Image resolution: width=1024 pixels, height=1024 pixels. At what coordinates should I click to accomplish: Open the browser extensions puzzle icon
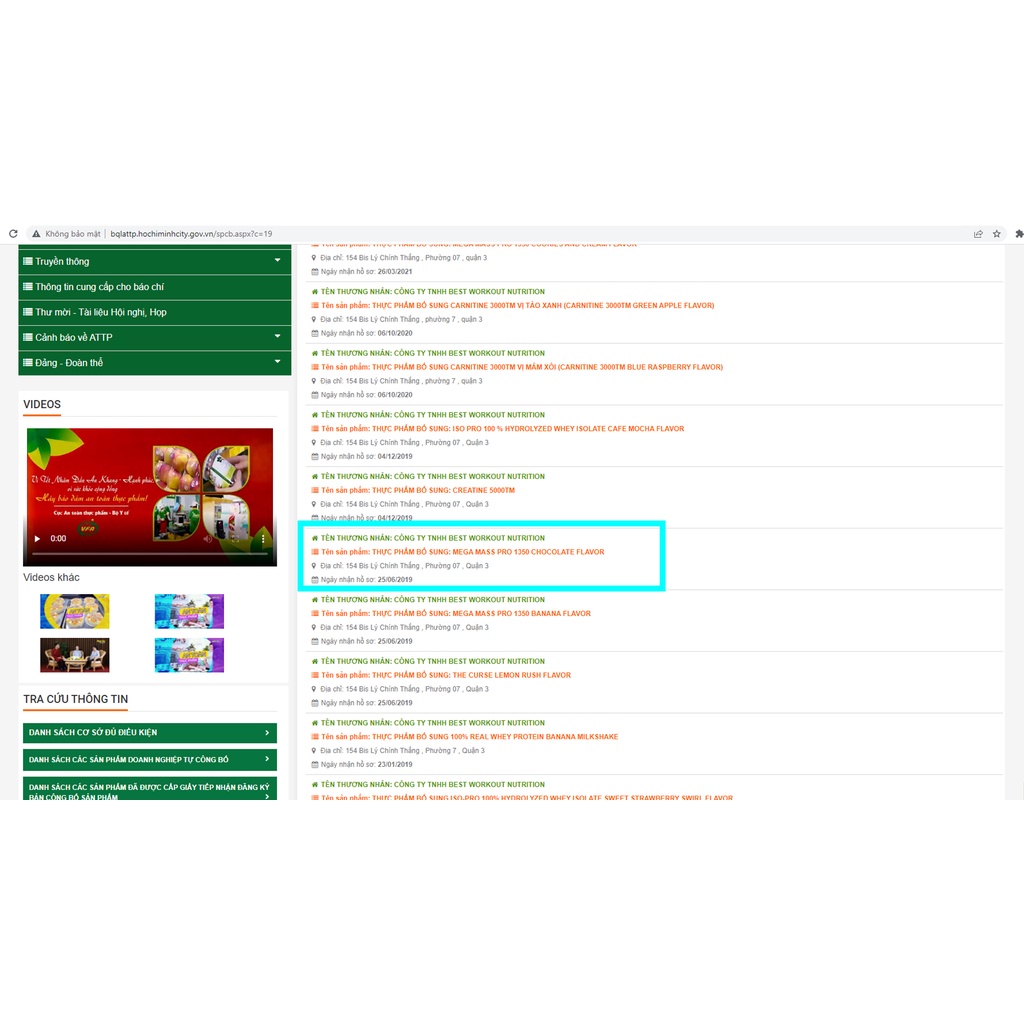coord(1018,234)
